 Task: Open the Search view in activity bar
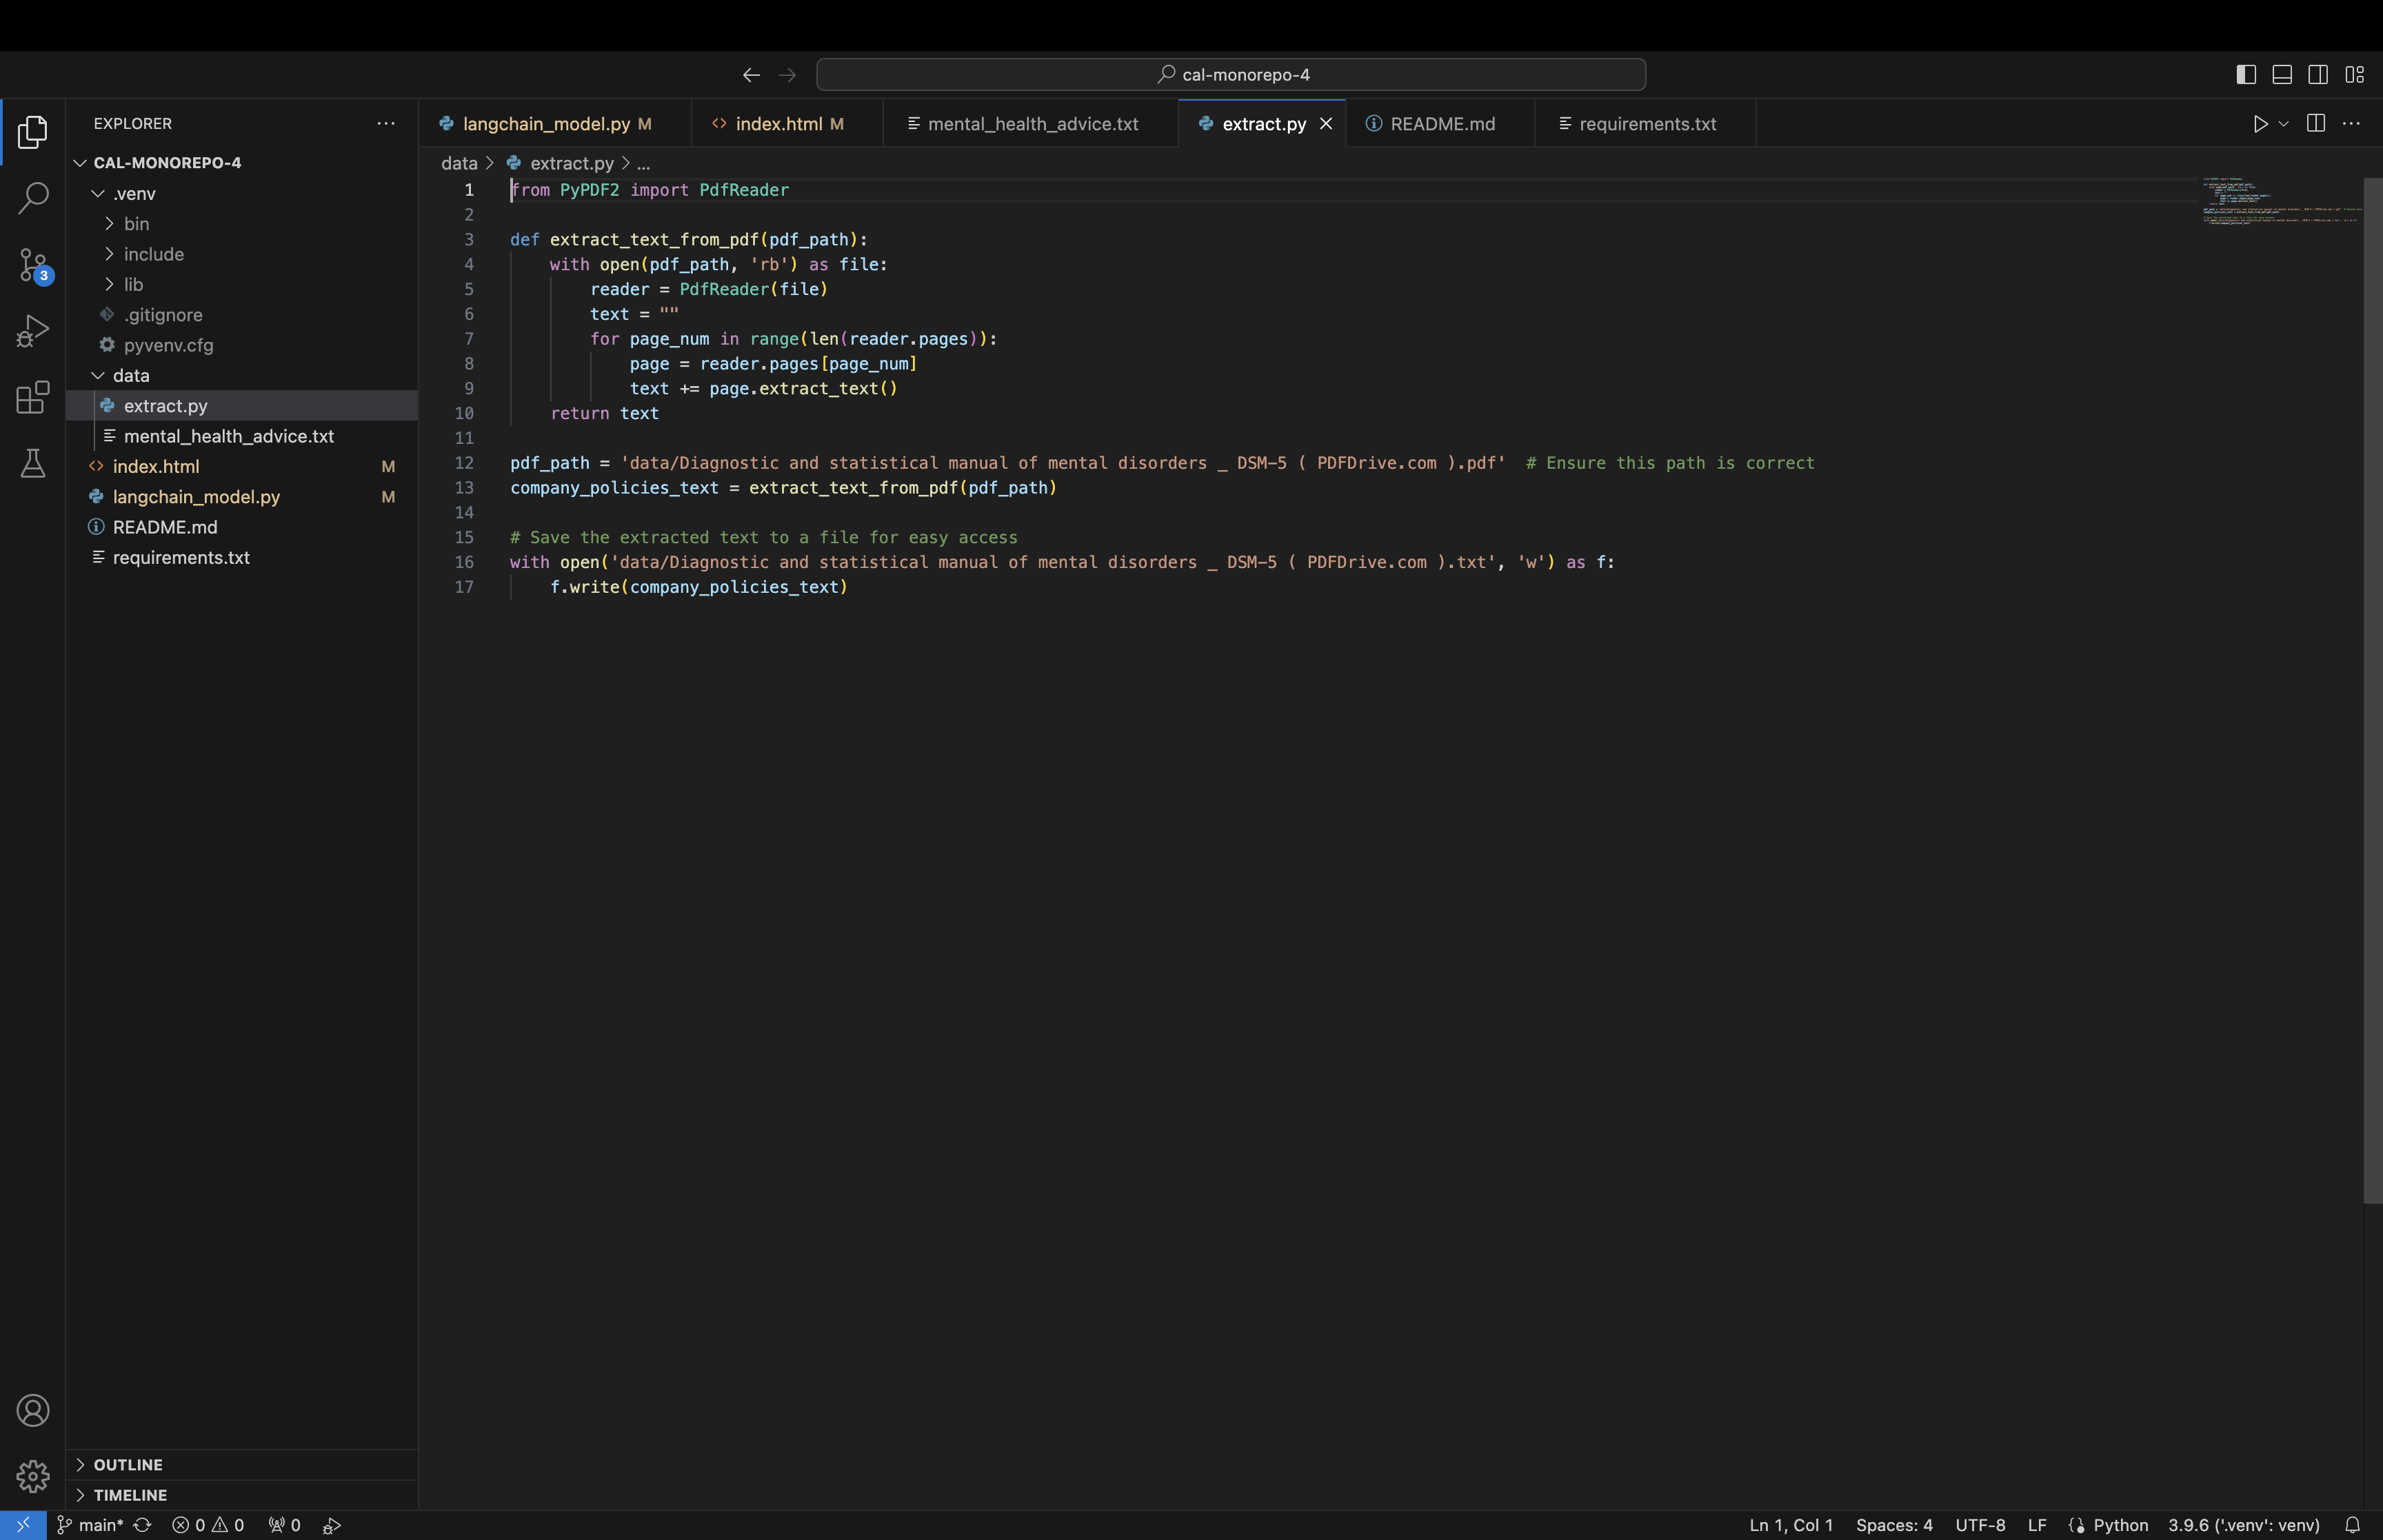(33, 198)
